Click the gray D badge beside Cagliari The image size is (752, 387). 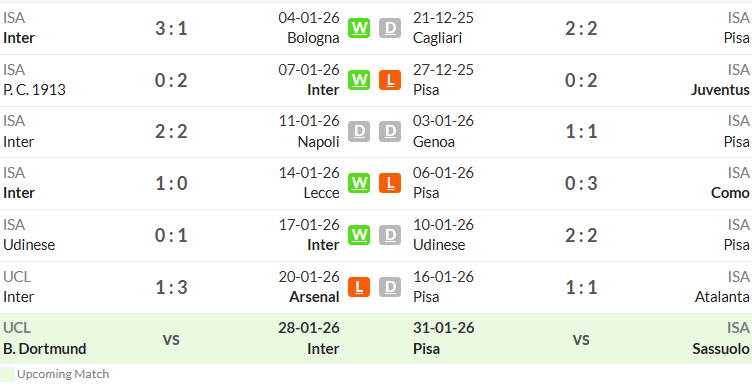[x=390, y=28]
